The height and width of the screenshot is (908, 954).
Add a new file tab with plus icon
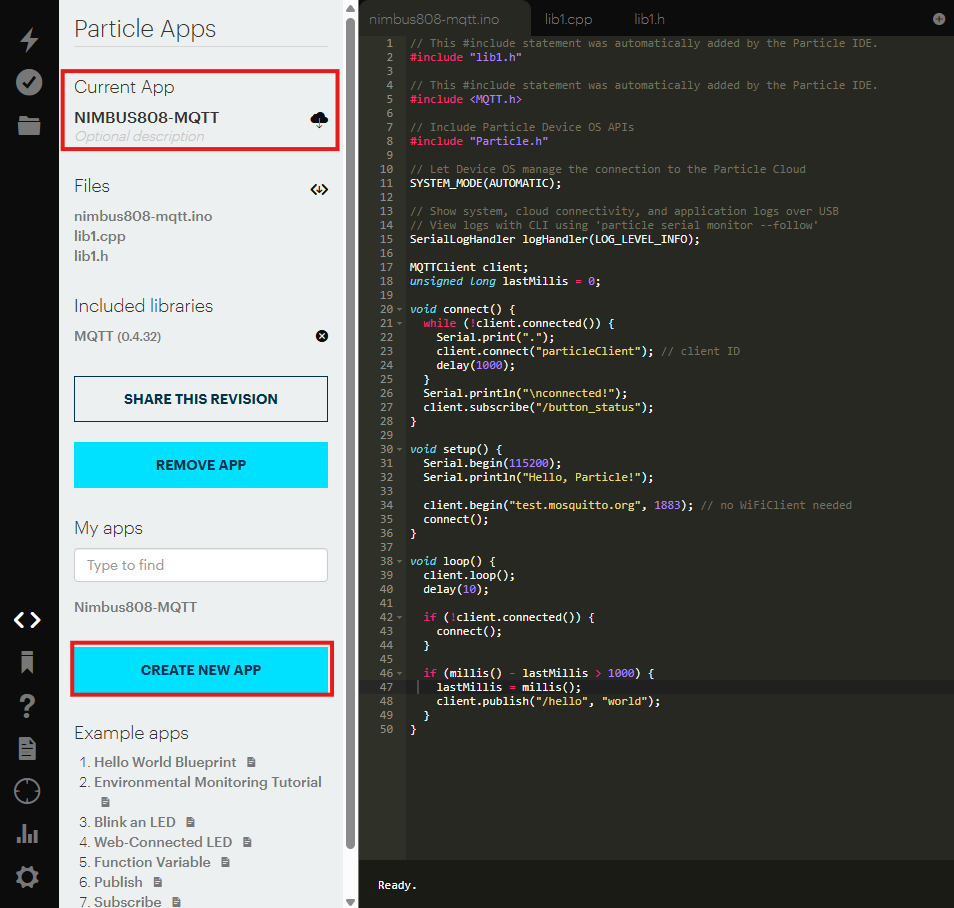939,19
